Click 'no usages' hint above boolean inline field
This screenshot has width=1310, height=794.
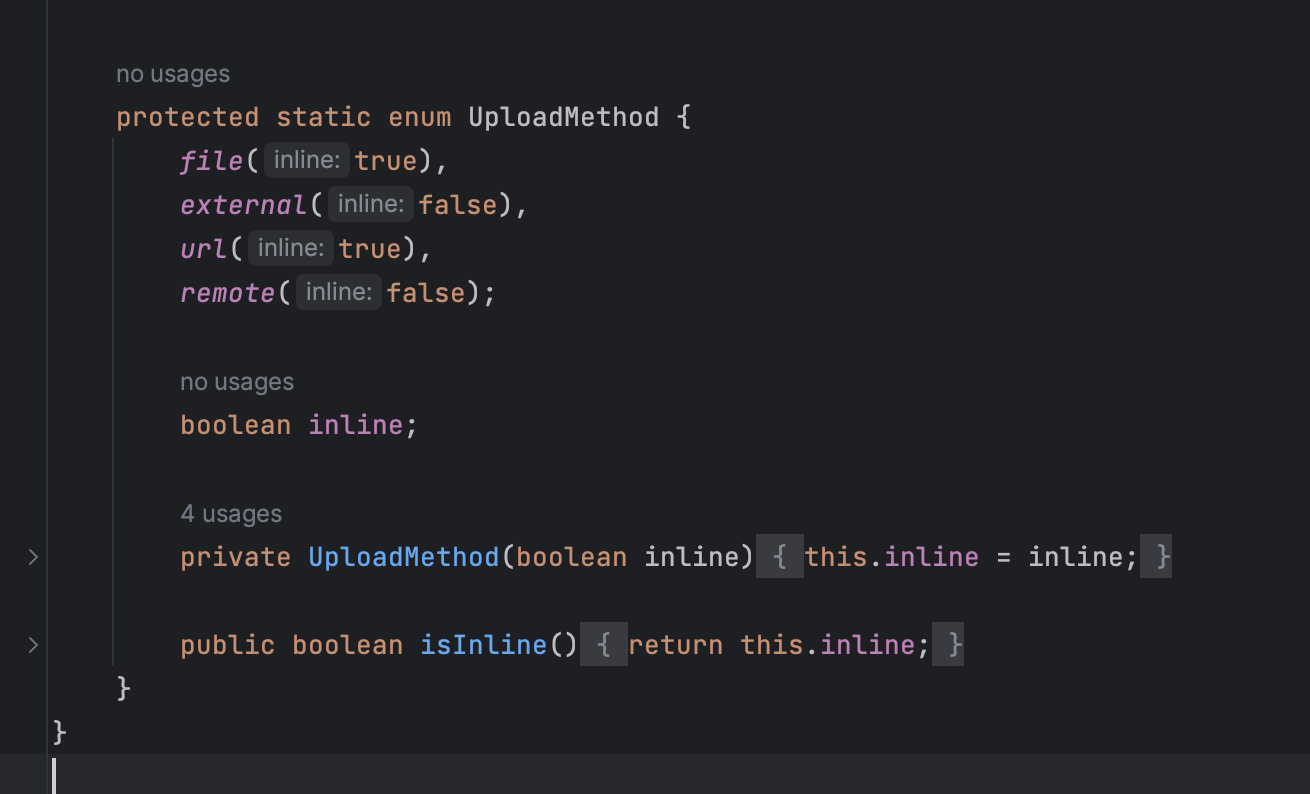(x=237, y=382)
